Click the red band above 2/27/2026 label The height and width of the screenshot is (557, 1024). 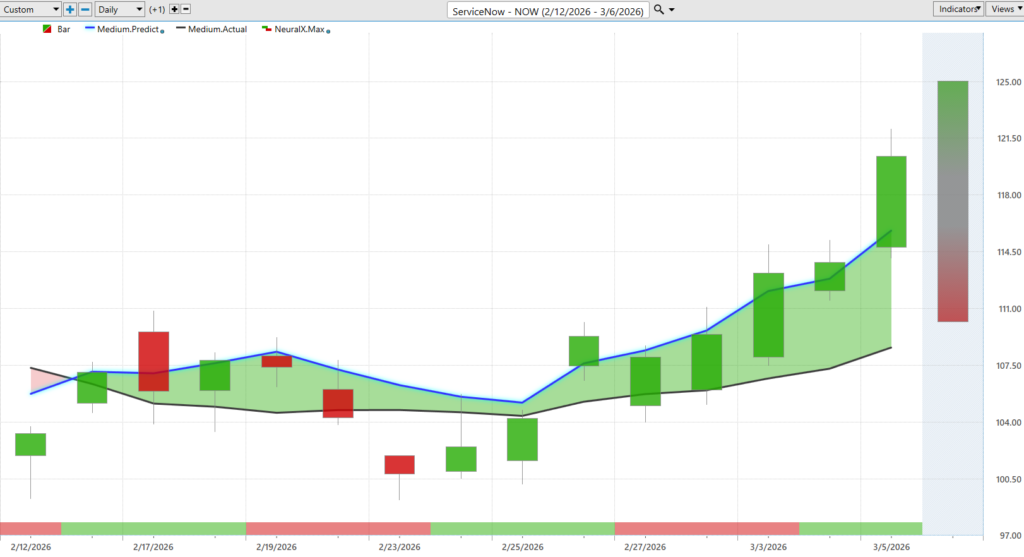click(x=707, y=529)
